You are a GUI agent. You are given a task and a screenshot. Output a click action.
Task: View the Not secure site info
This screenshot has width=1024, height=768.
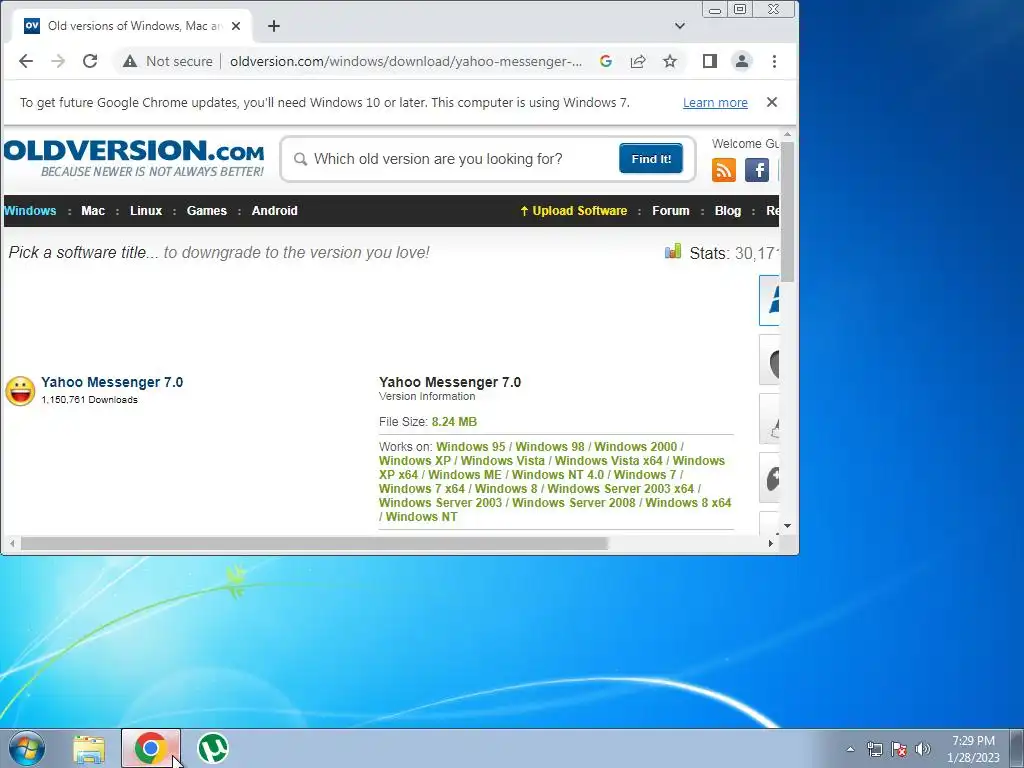pos(168,61)
